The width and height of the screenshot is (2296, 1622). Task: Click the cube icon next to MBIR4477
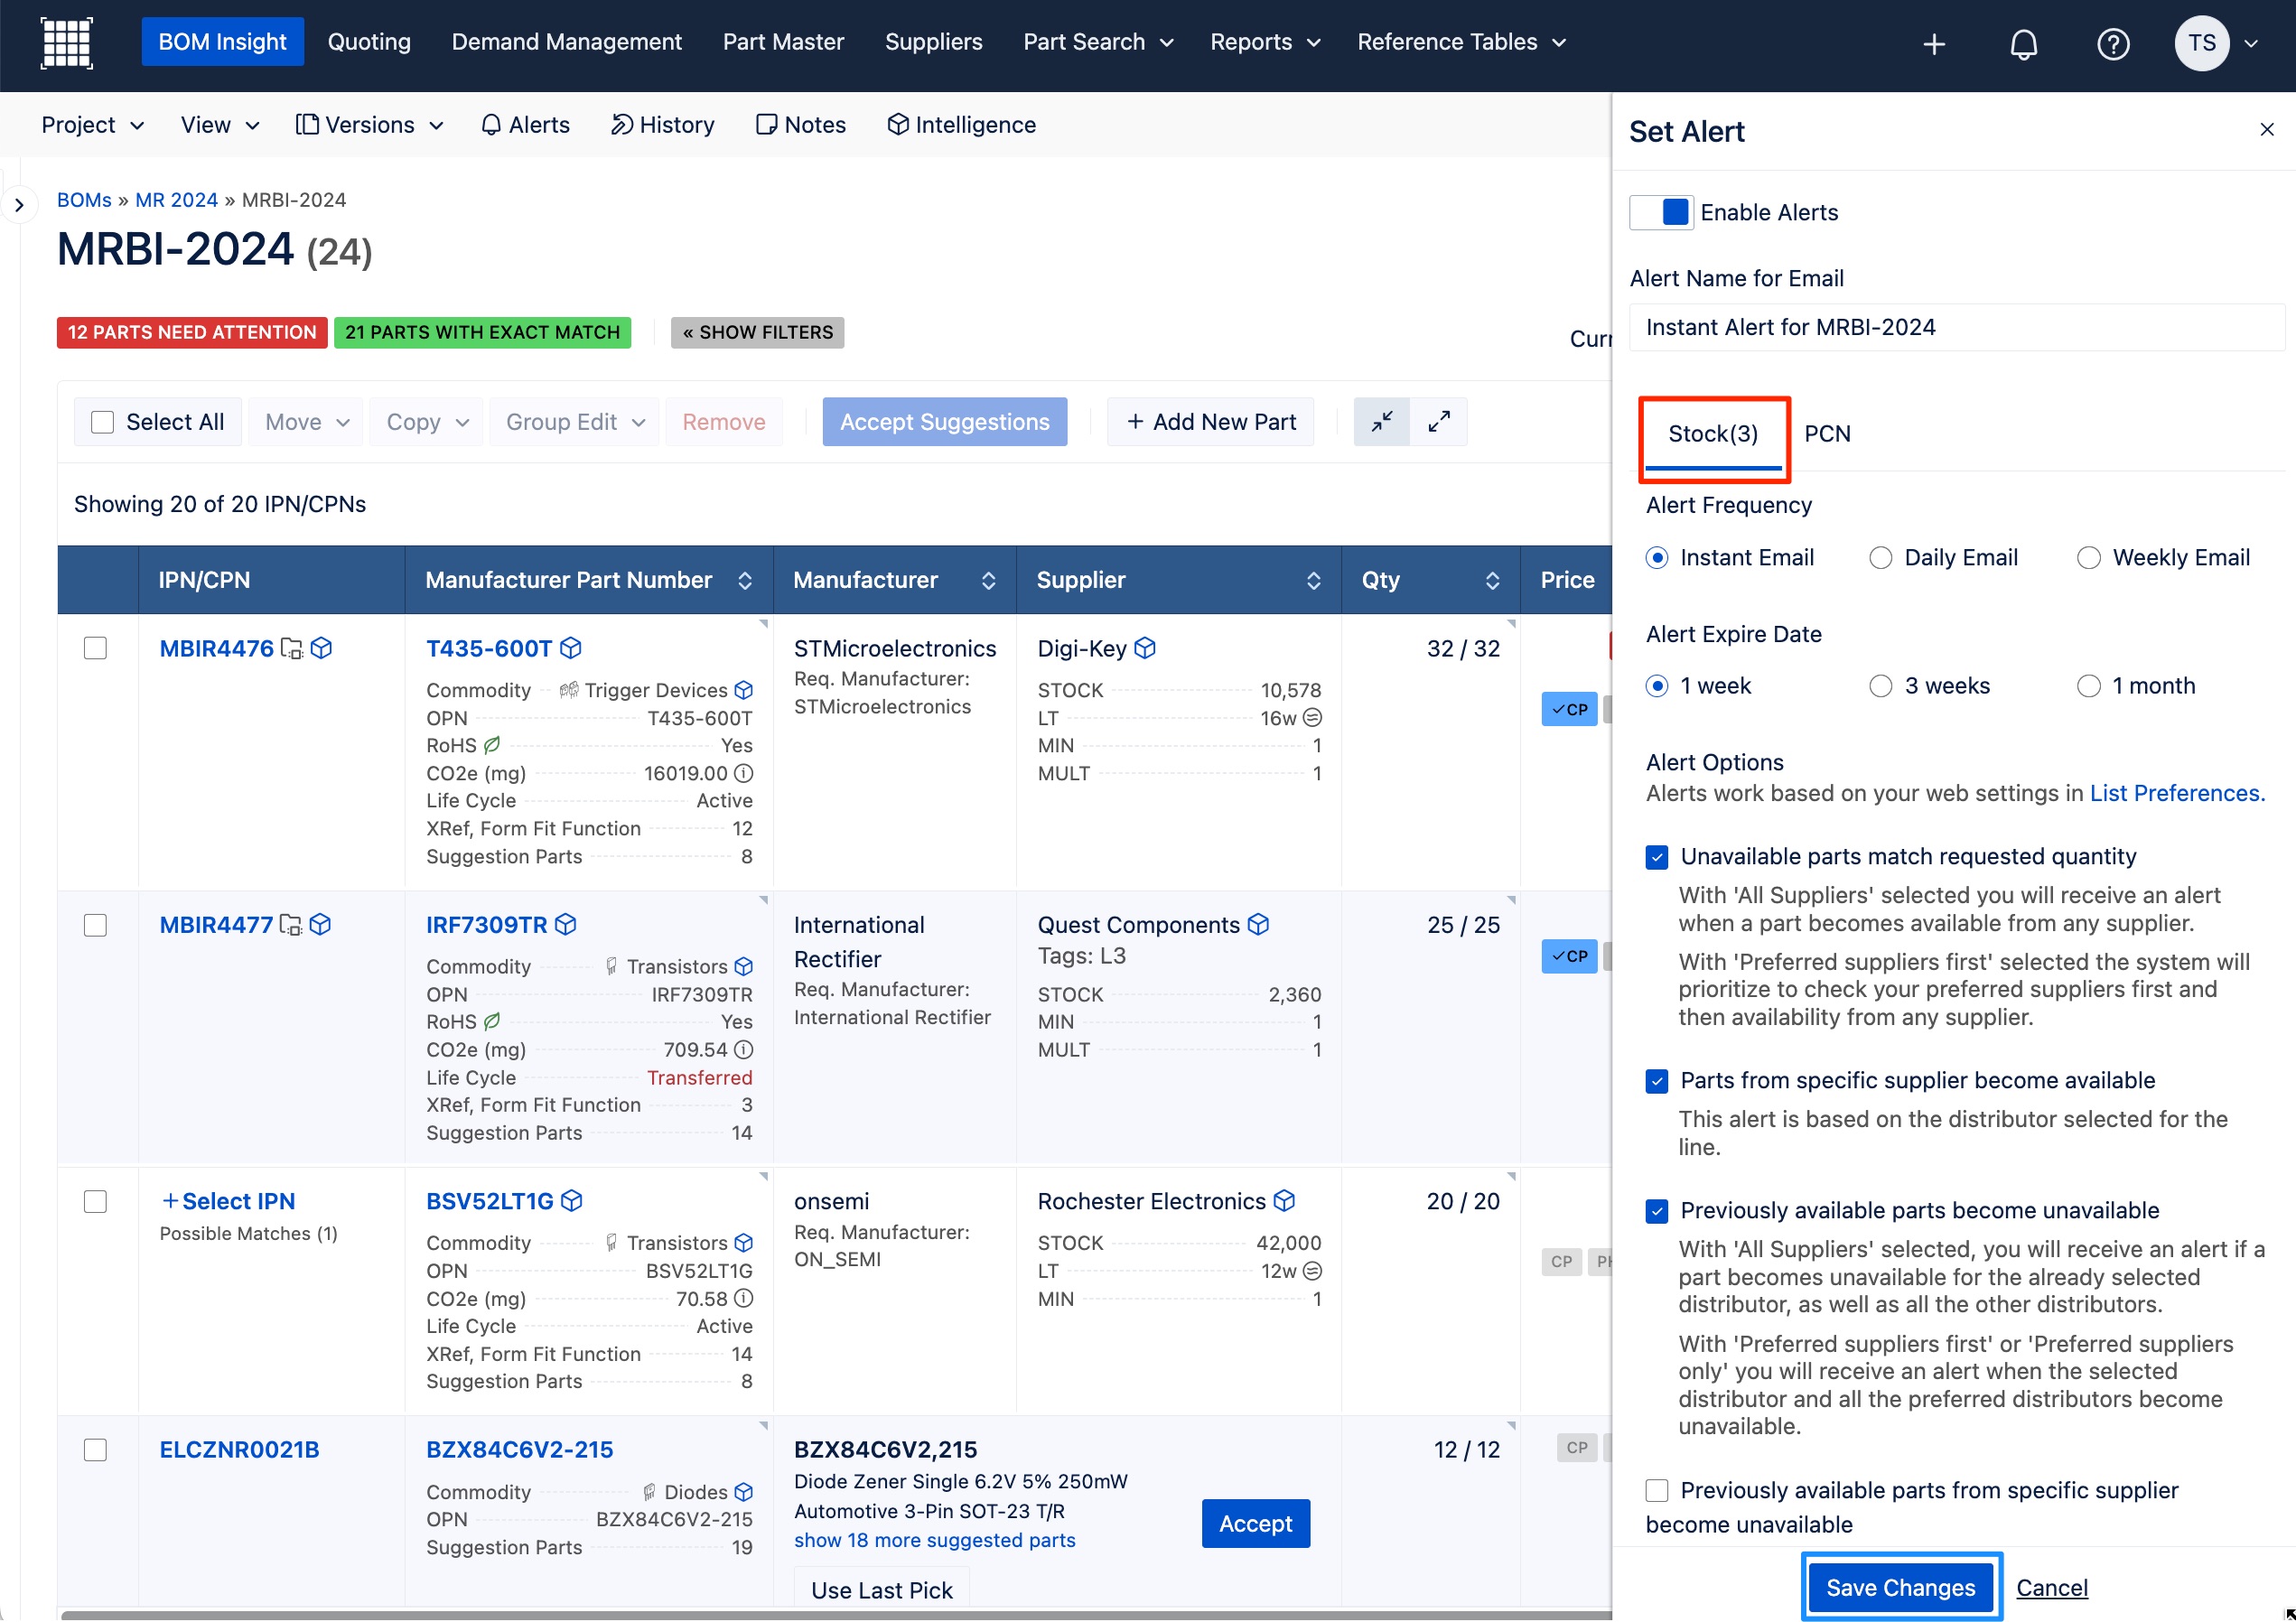pyautogui.click(x=320, y=924)
